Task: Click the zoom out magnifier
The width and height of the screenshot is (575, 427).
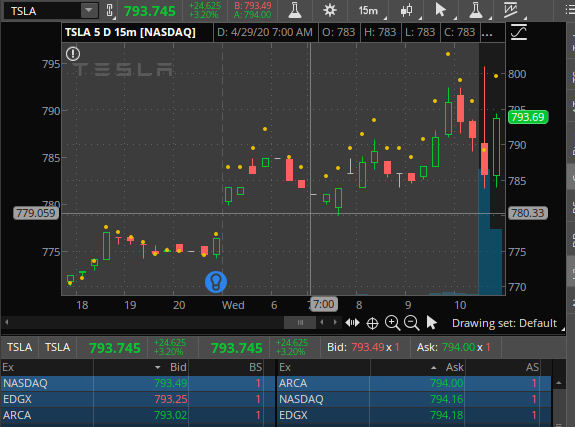Action: coord(411,323)
